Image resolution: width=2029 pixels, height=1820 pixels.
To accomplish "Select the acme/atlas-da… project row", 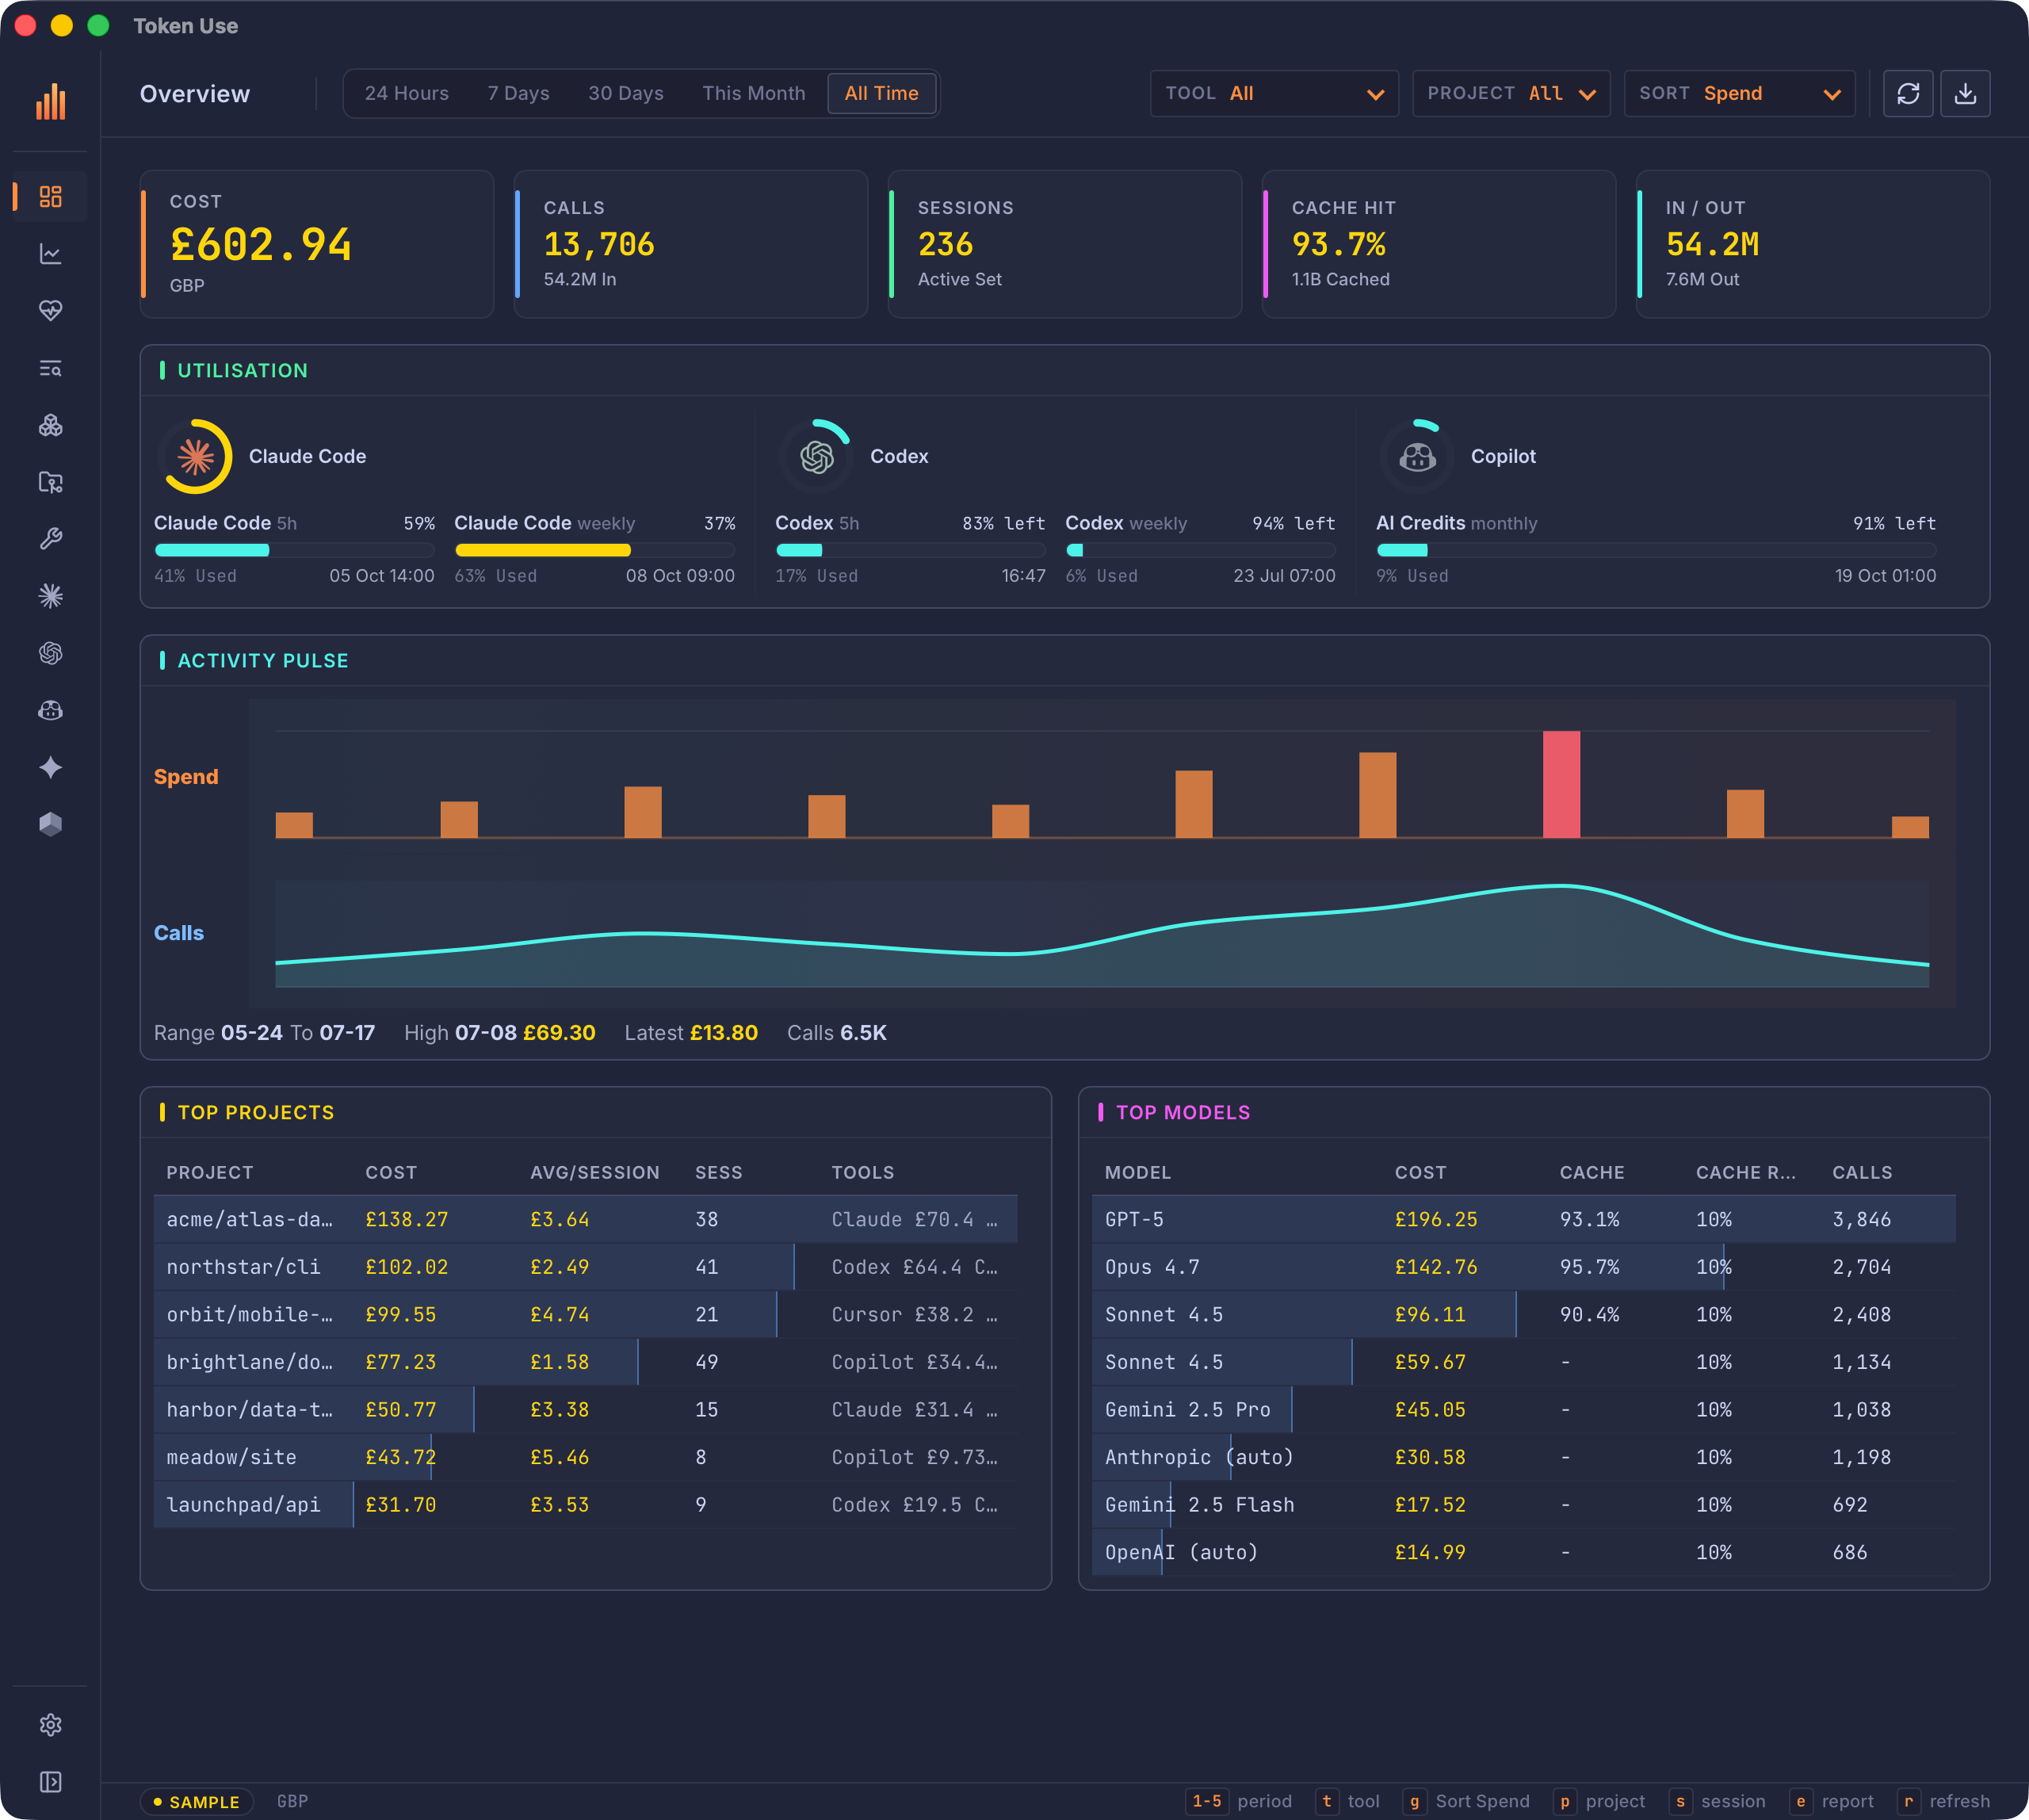I will (x=585, y=1219).
